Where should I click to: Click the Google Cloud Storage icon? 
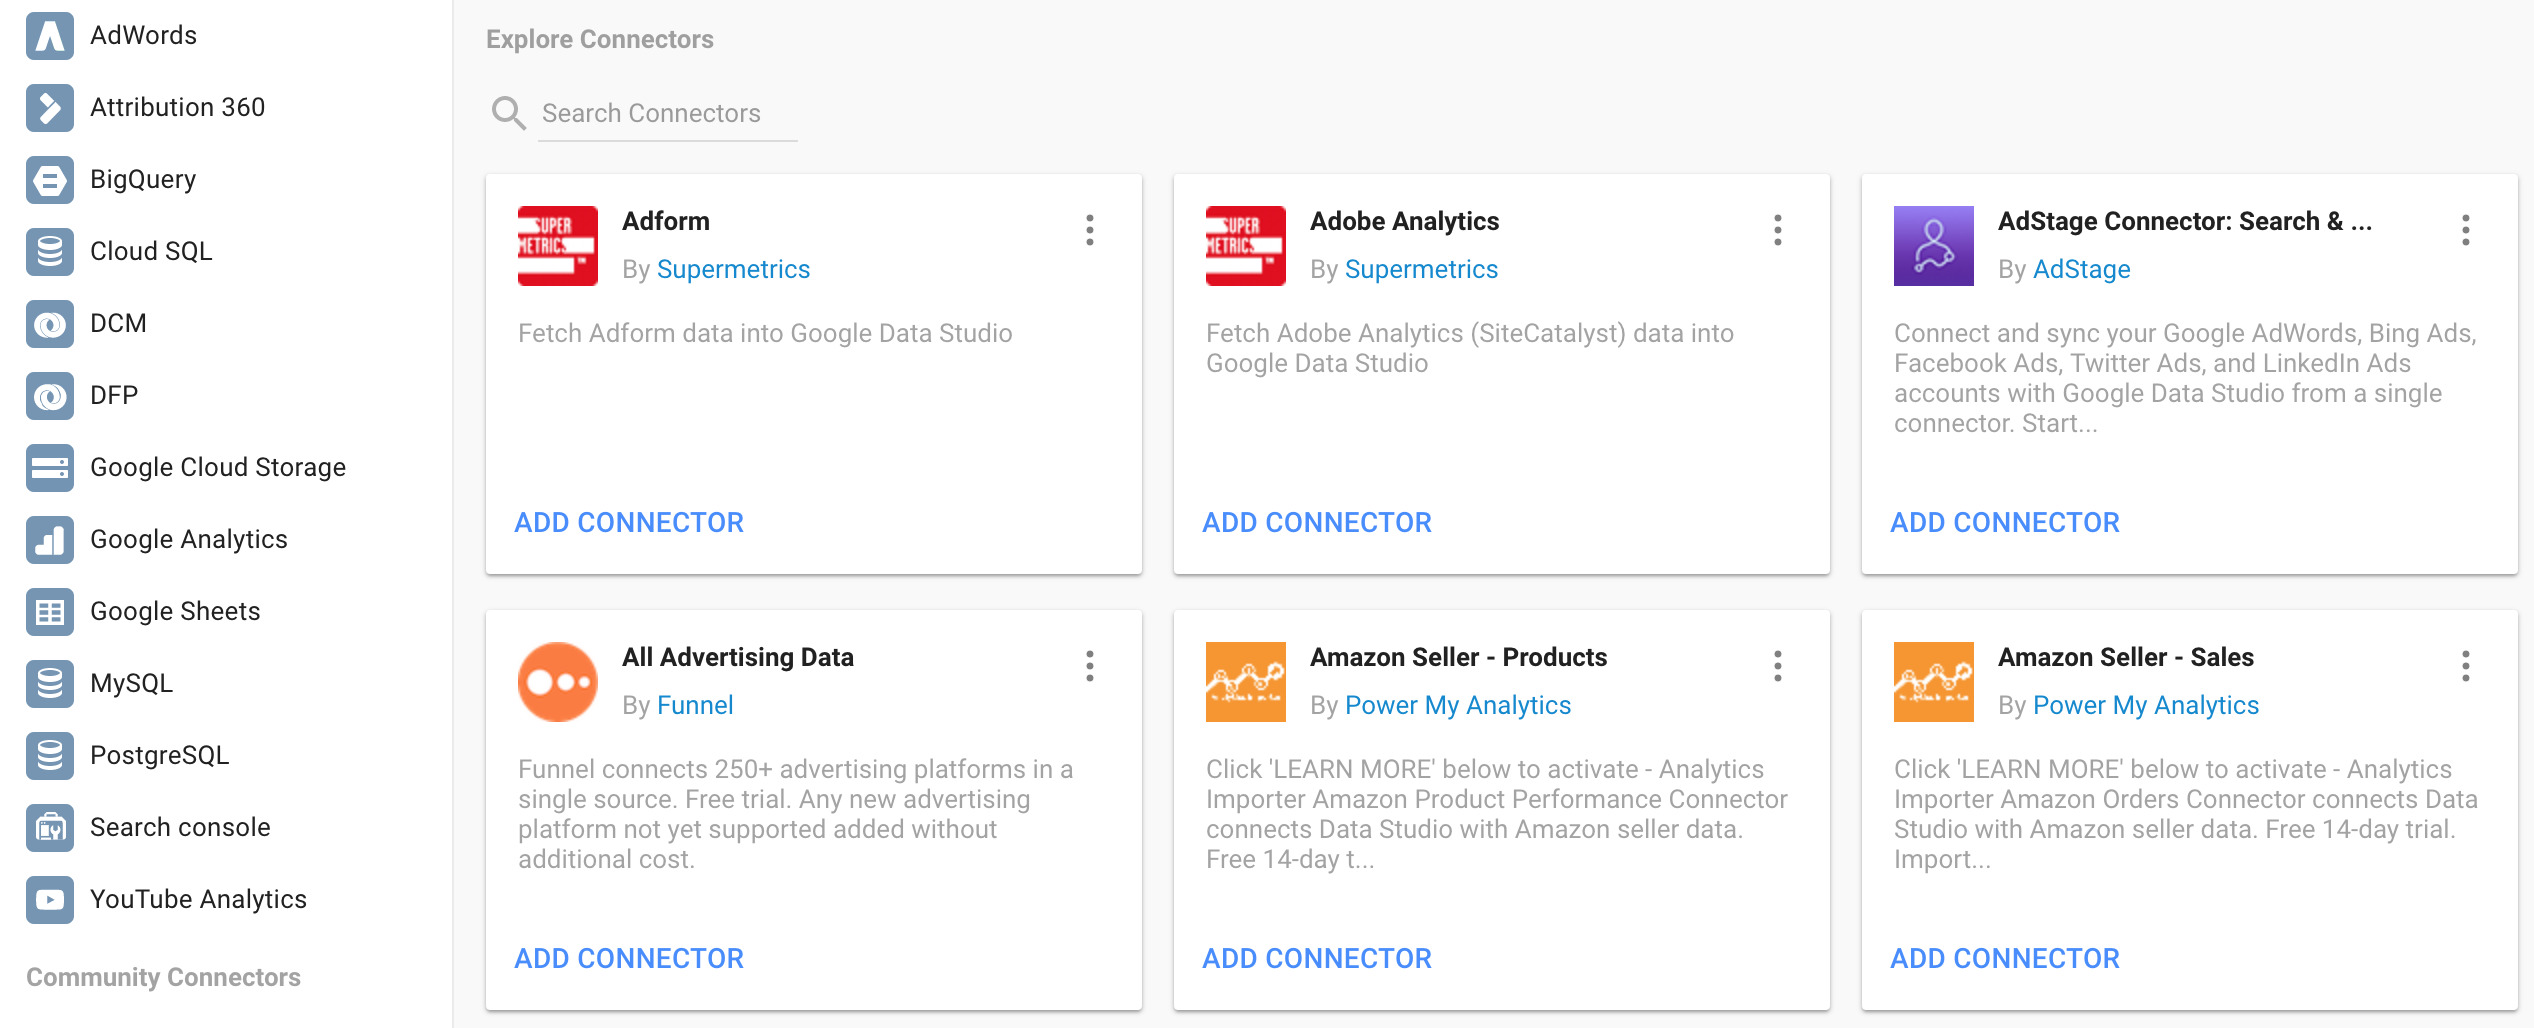tap(50, 468)
